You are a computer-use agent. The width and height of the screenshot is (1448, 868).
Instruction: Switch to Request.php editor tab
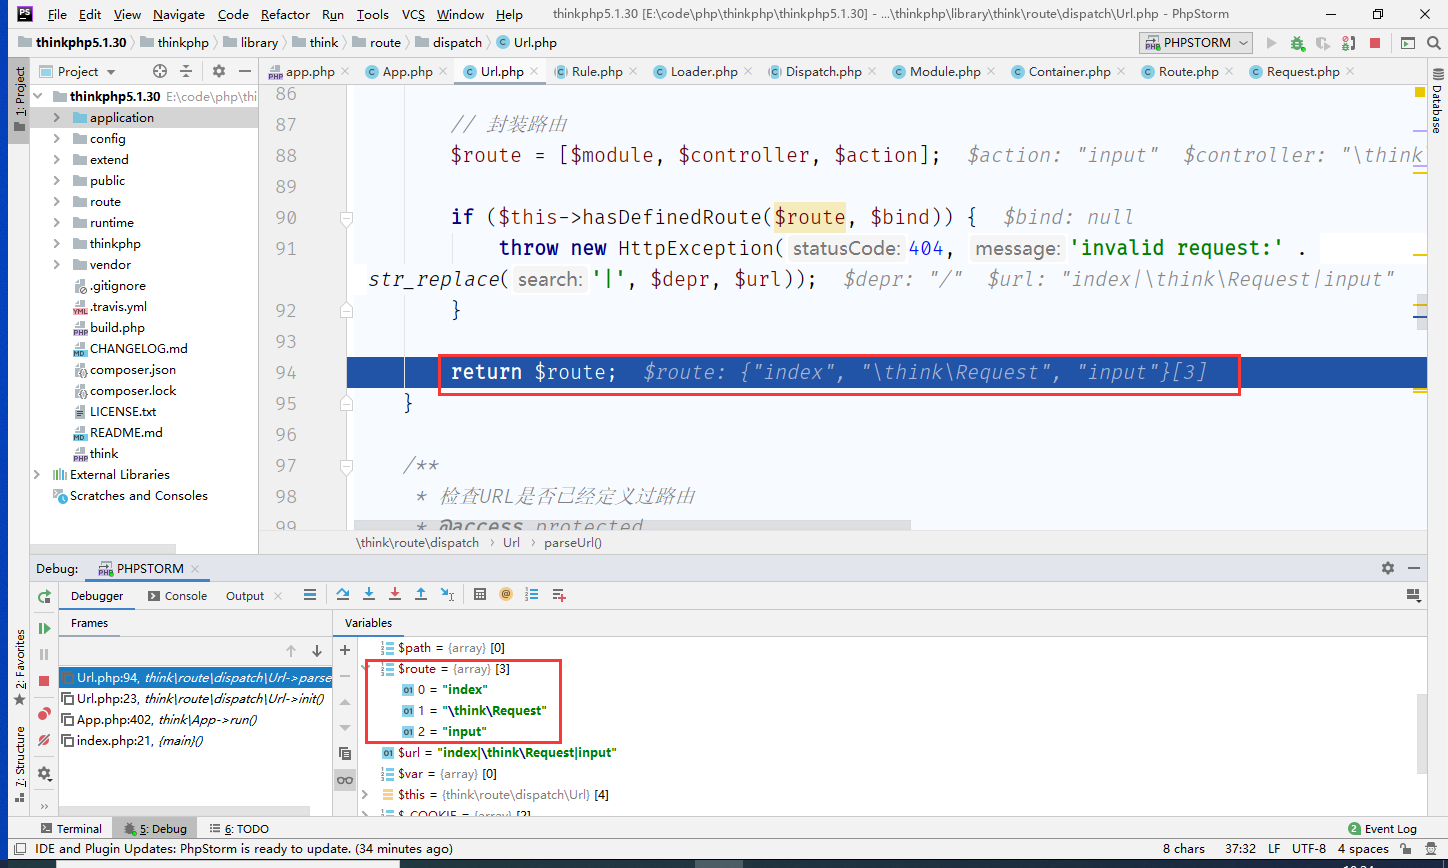click(x=1302, y=71)
